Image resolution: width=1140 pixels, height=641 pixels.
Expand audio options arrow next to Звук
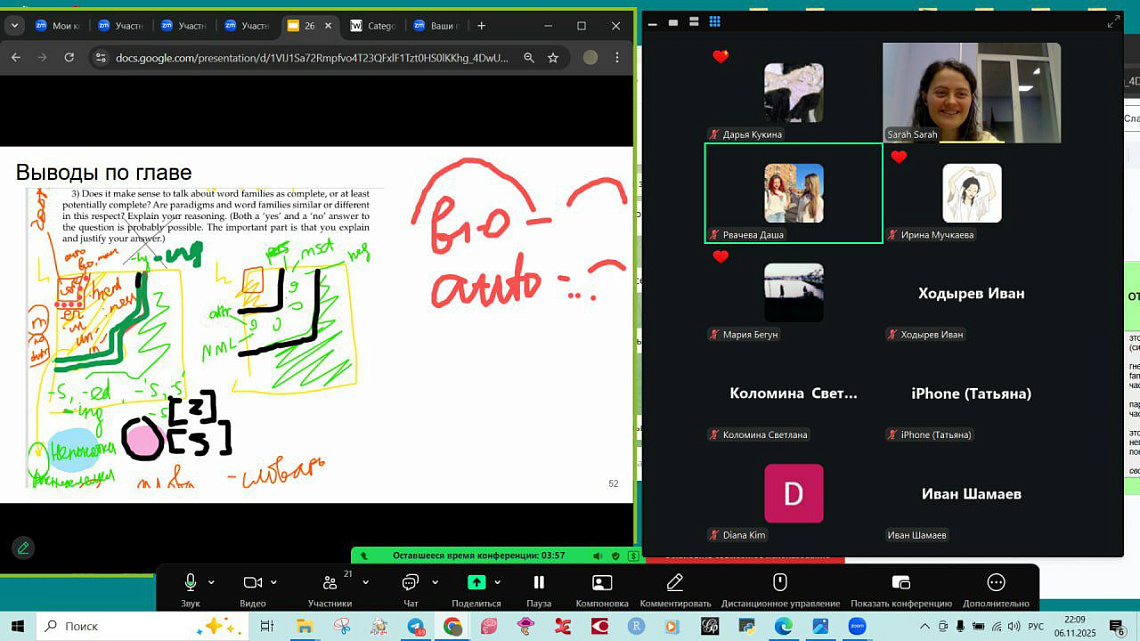coord(211,582)
